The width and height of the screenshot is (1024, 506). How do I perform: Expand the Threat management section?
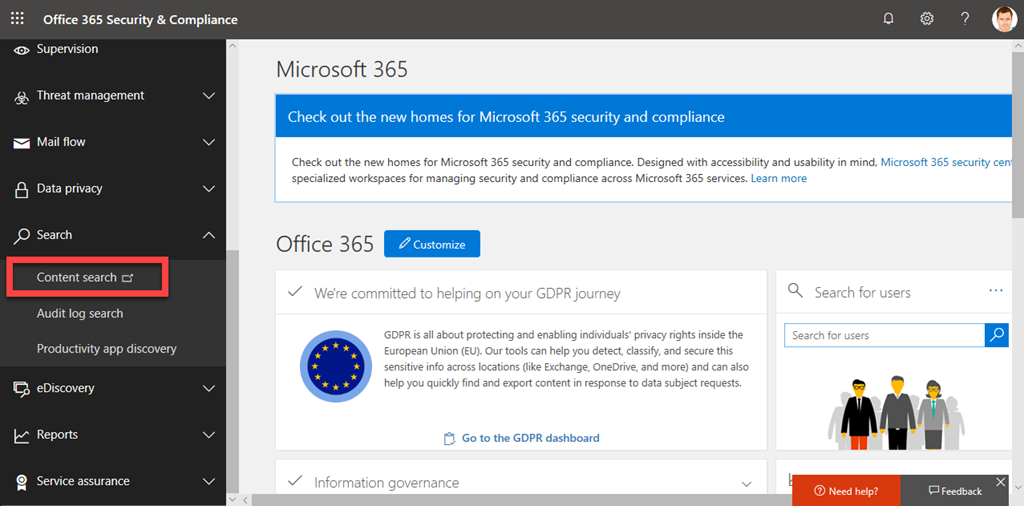(209, 96)
